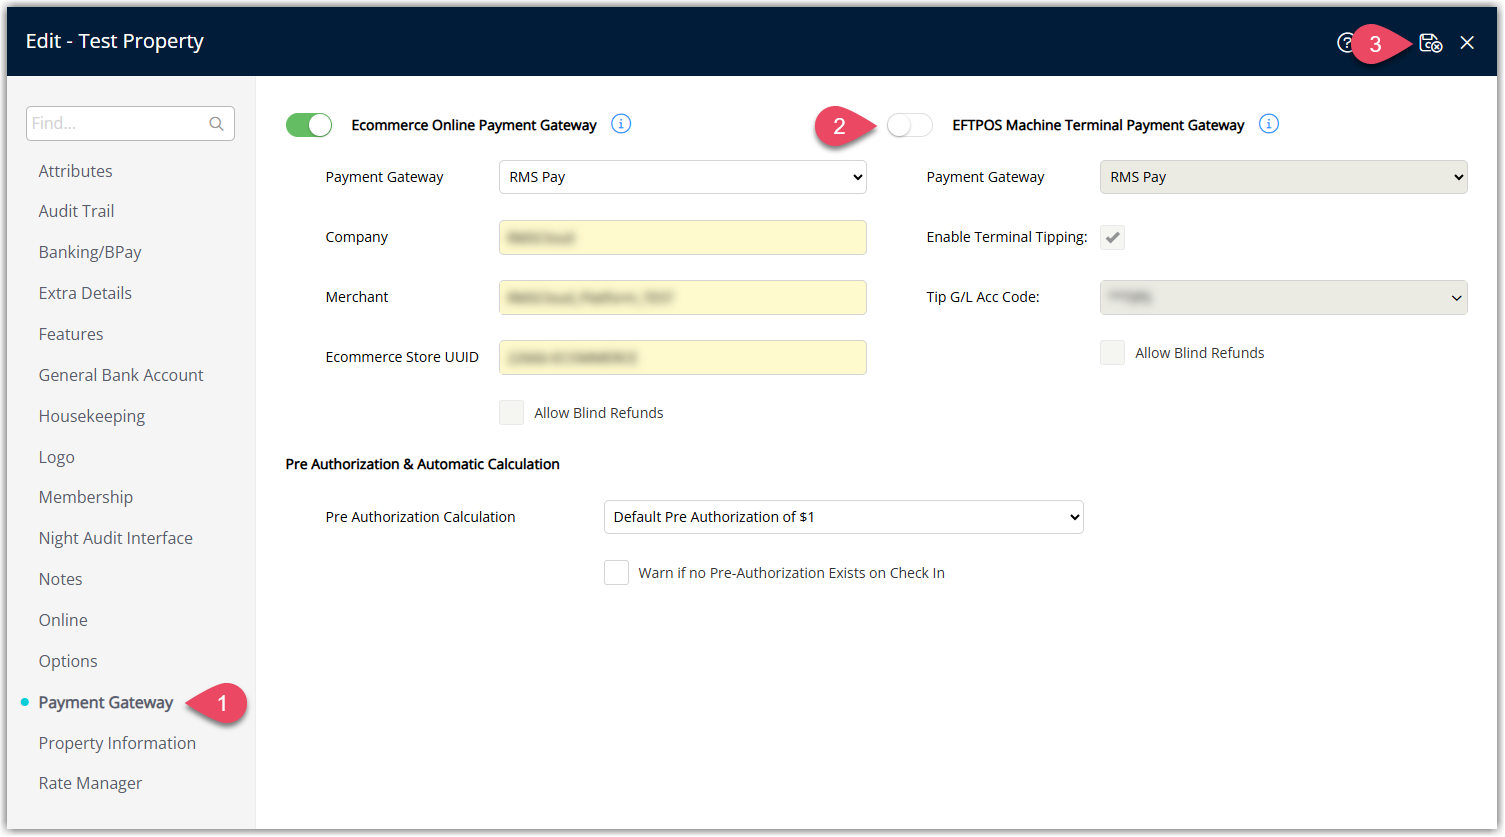The image size is (1505, 837).
Task: Click the Ecommerce Store UUID field
Action: 683,357
